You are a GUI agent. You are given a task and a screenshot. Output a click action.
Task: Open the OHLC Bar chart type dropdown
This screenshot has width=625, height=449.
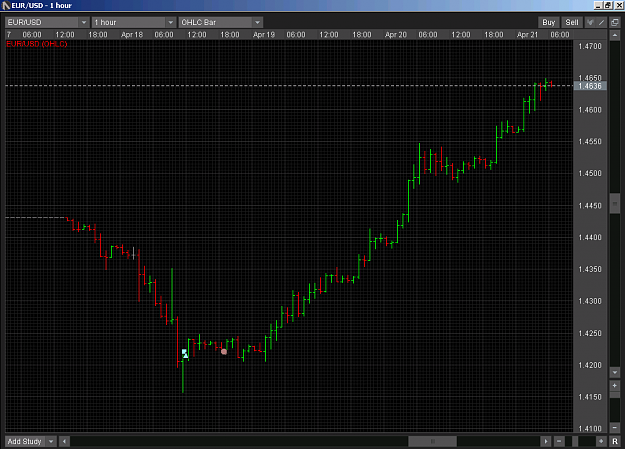(x=220, y=22)
